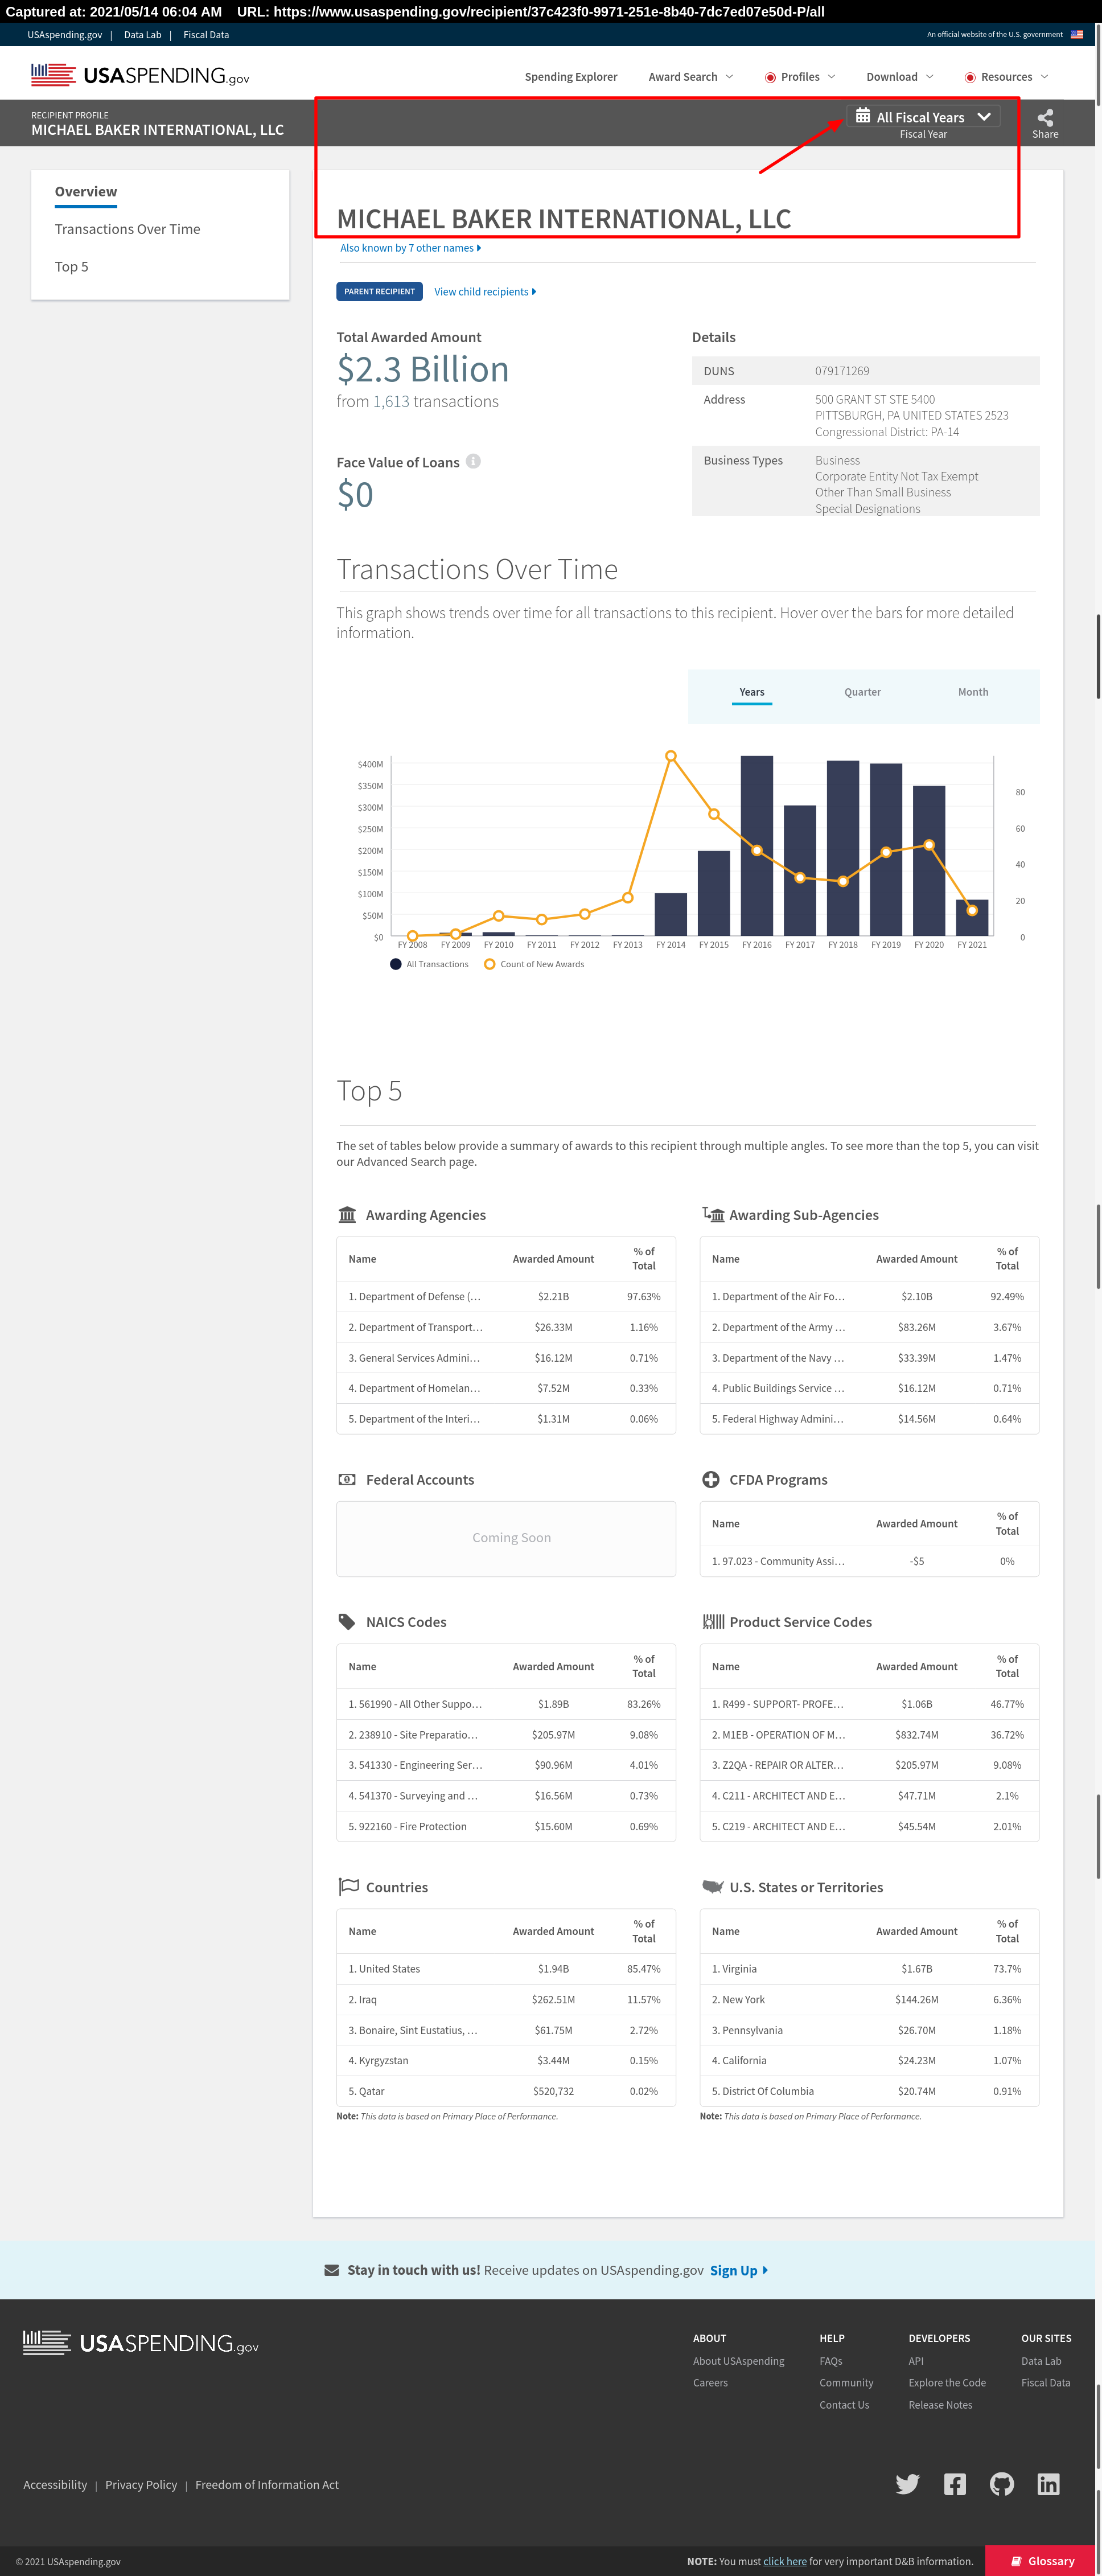
Task: Click the FY 2014 new awards data point
Action: point(670,756)
